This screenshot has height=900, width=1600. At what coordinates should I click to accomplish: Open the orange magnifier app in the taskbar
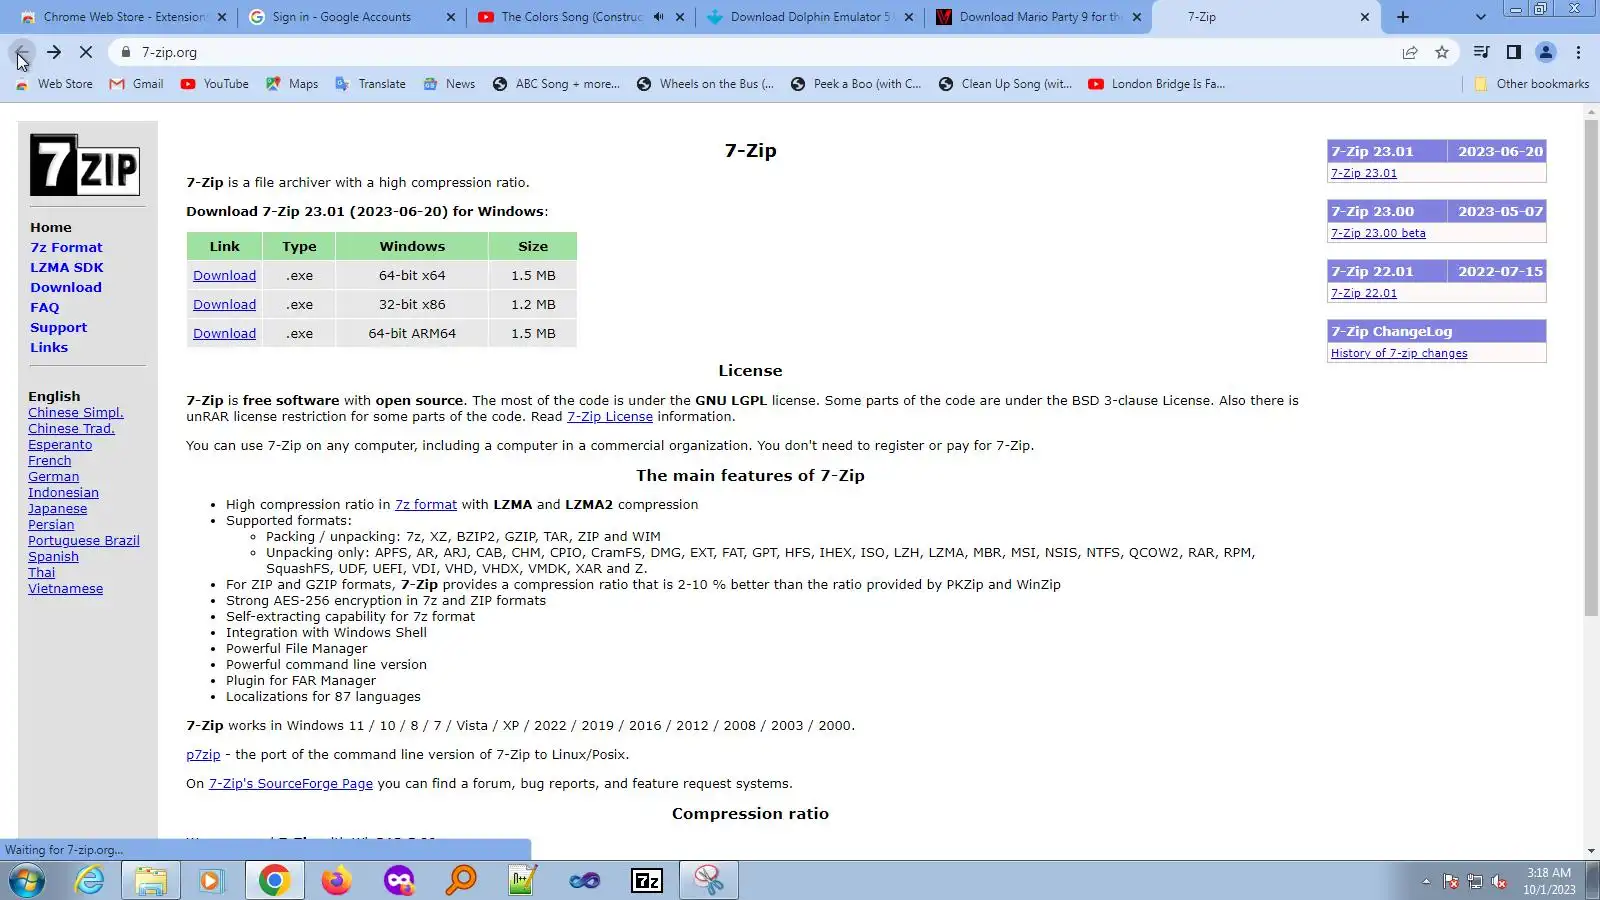click(x=461, y=880)
